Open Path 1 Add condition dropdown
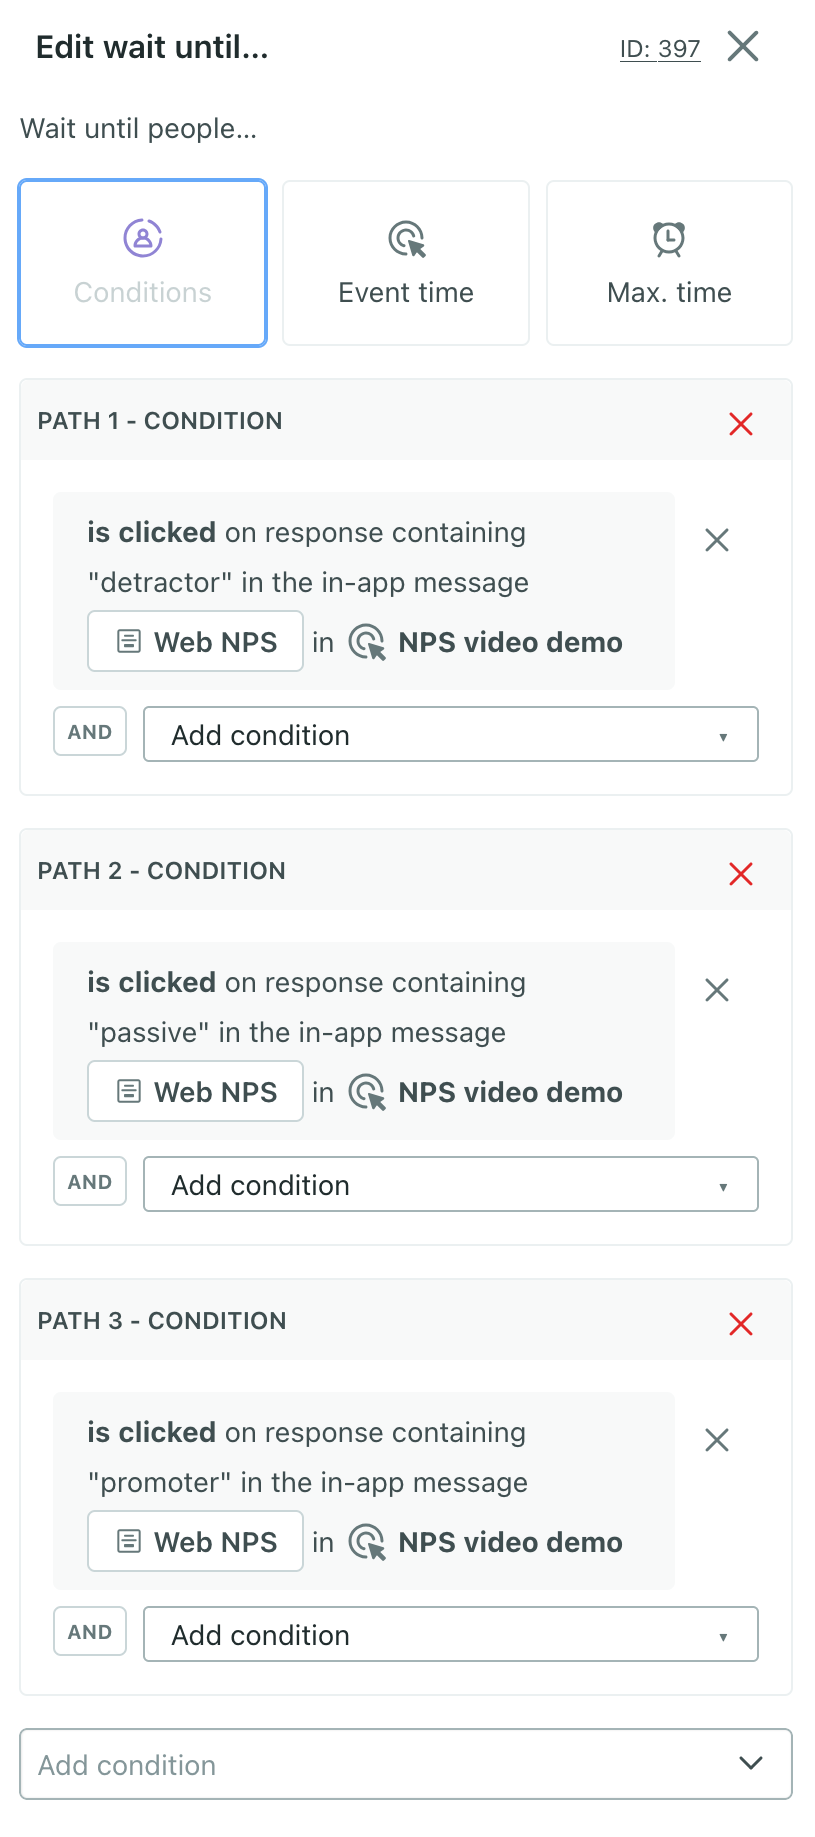The image size is (815, 1837). tap(451, 735)
